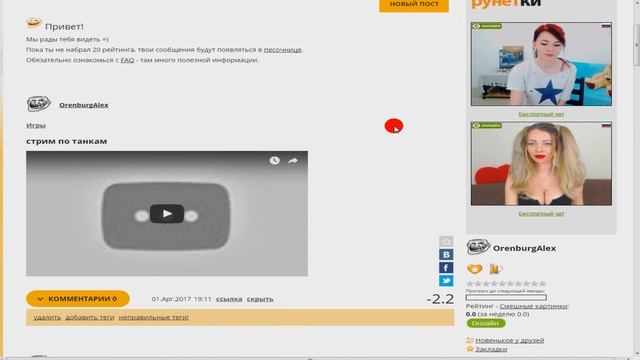Click the gray share icon above VK
640x360 pixels.
click(x=446, y=241)
